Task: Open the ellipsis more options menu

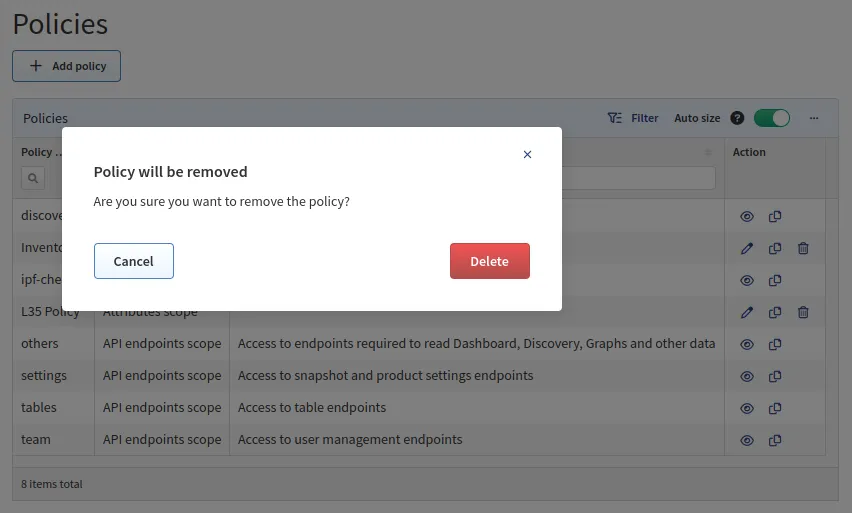Action: [814, 118]
